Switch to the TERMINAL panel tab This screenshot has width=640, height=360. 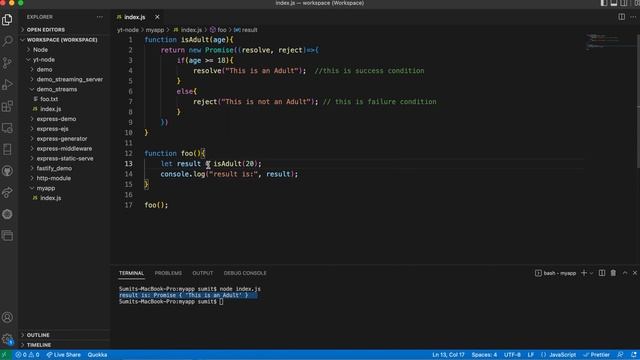point(131,273)
